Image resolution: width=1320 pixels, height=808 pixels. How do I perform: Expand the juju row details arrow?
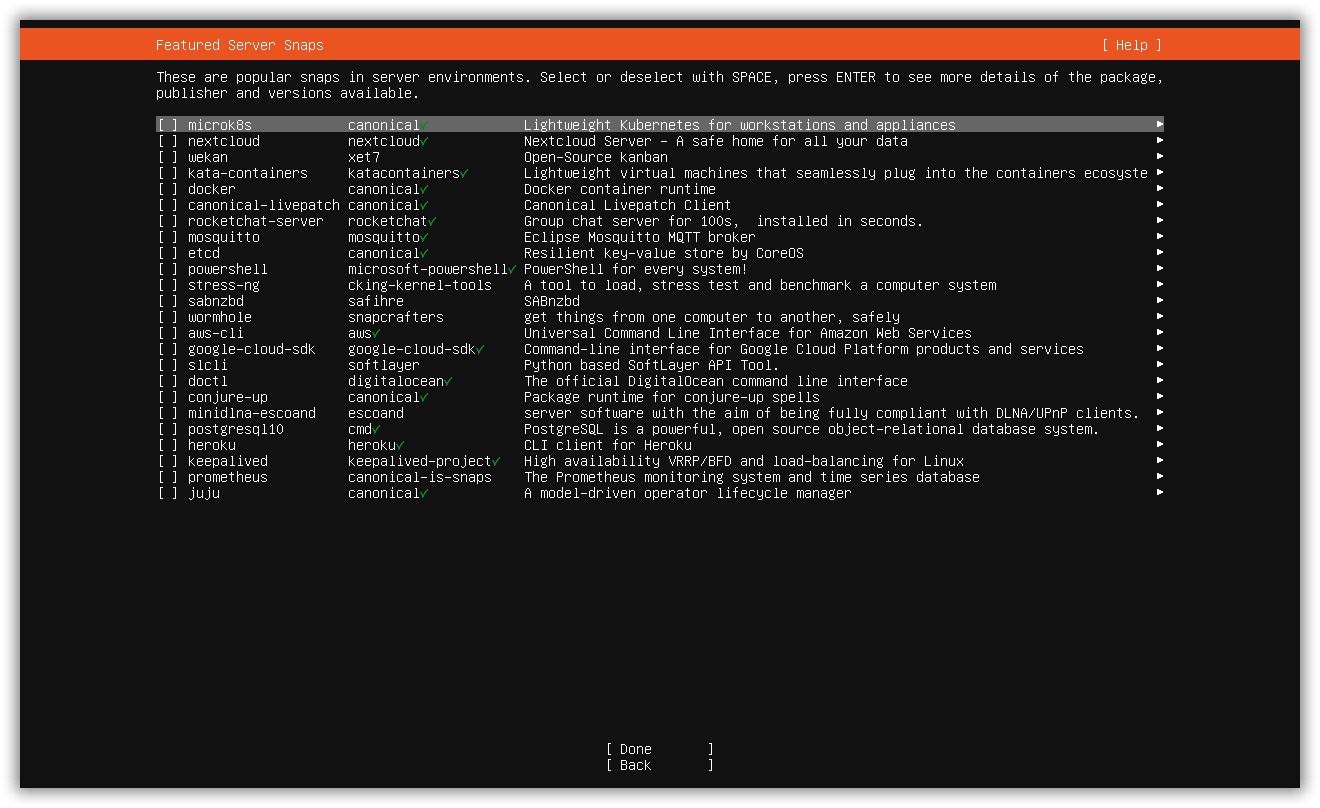click(1160, 493)
